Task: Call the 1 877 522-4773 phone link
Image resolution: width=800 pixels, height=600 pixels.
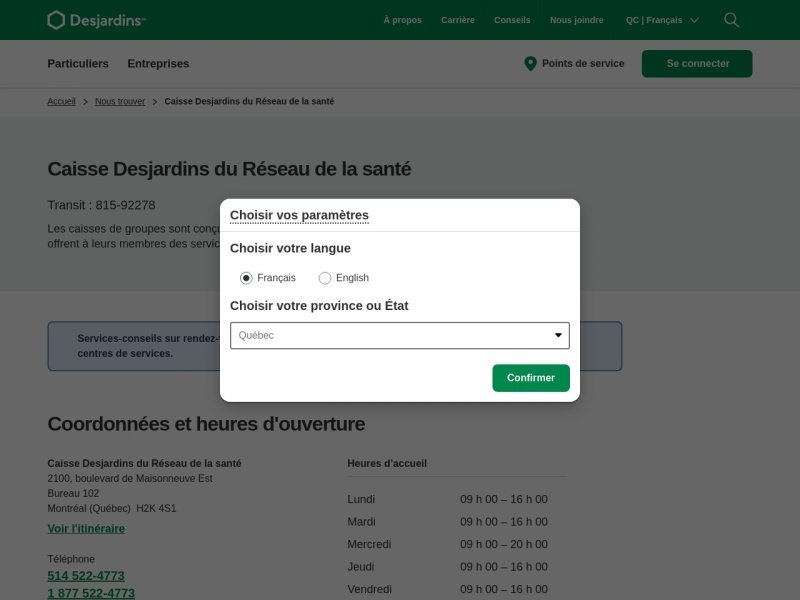Action: [x=91, y=593]
